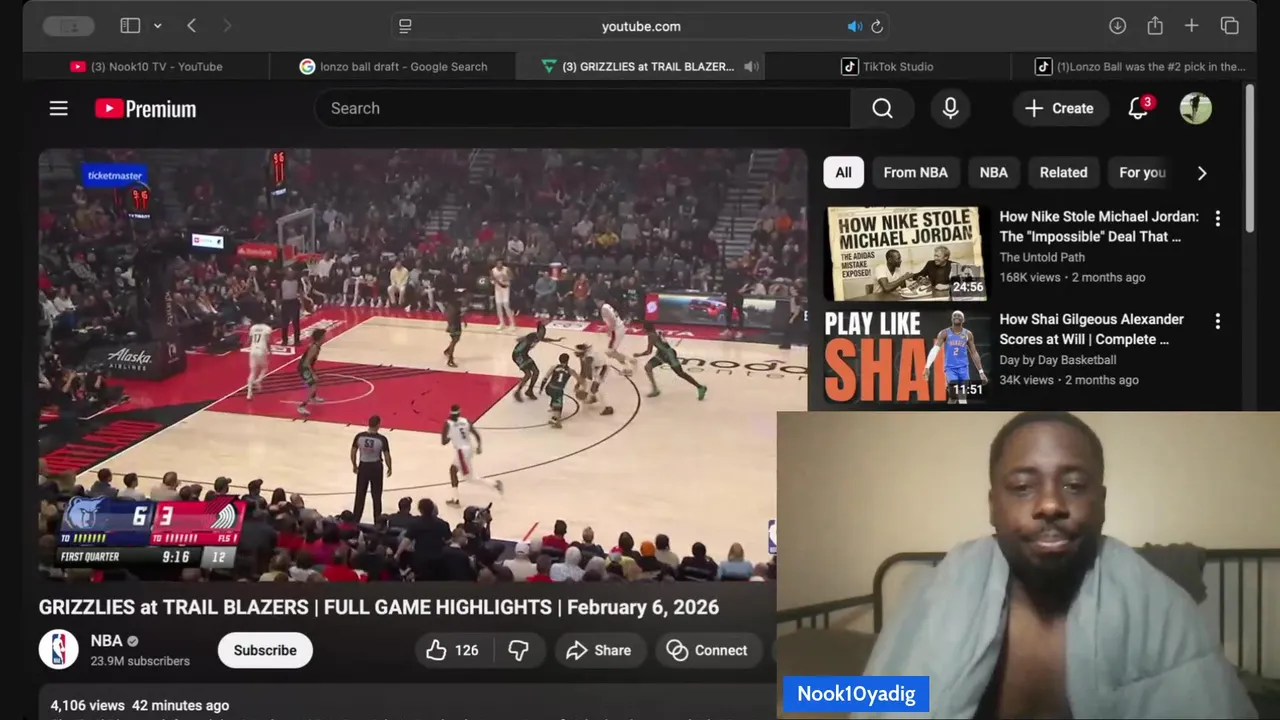The height and width of the screenshot is (720, 1280).
Task: Show the tab overview icon
Action: point(1230,26)
